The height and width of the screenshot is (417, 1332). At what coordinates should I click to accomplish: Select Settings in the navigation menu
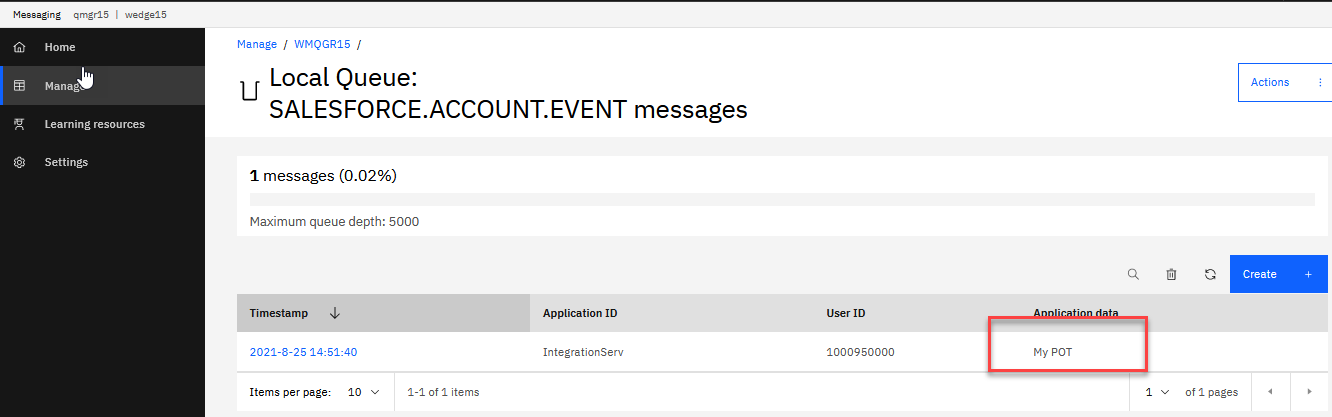(66, 162)
